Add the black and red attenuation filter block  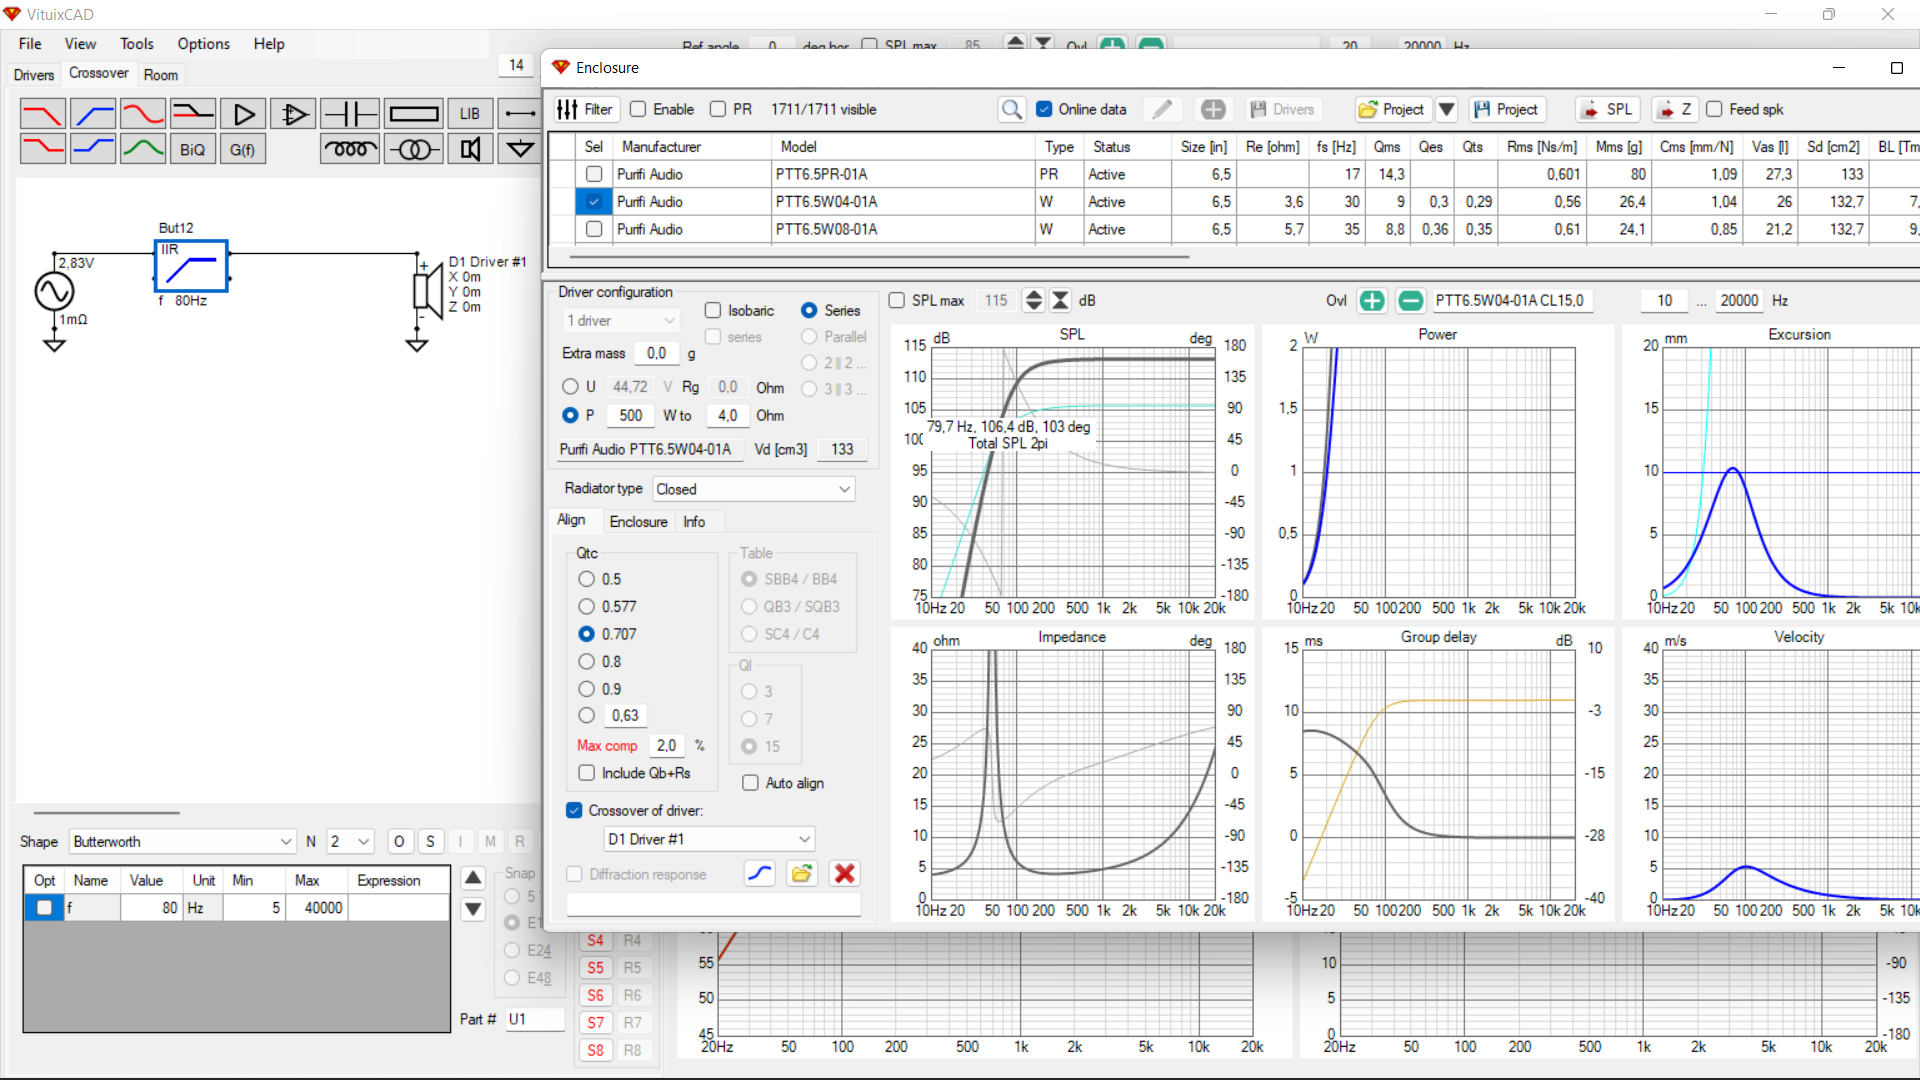(x=193, y=114)
